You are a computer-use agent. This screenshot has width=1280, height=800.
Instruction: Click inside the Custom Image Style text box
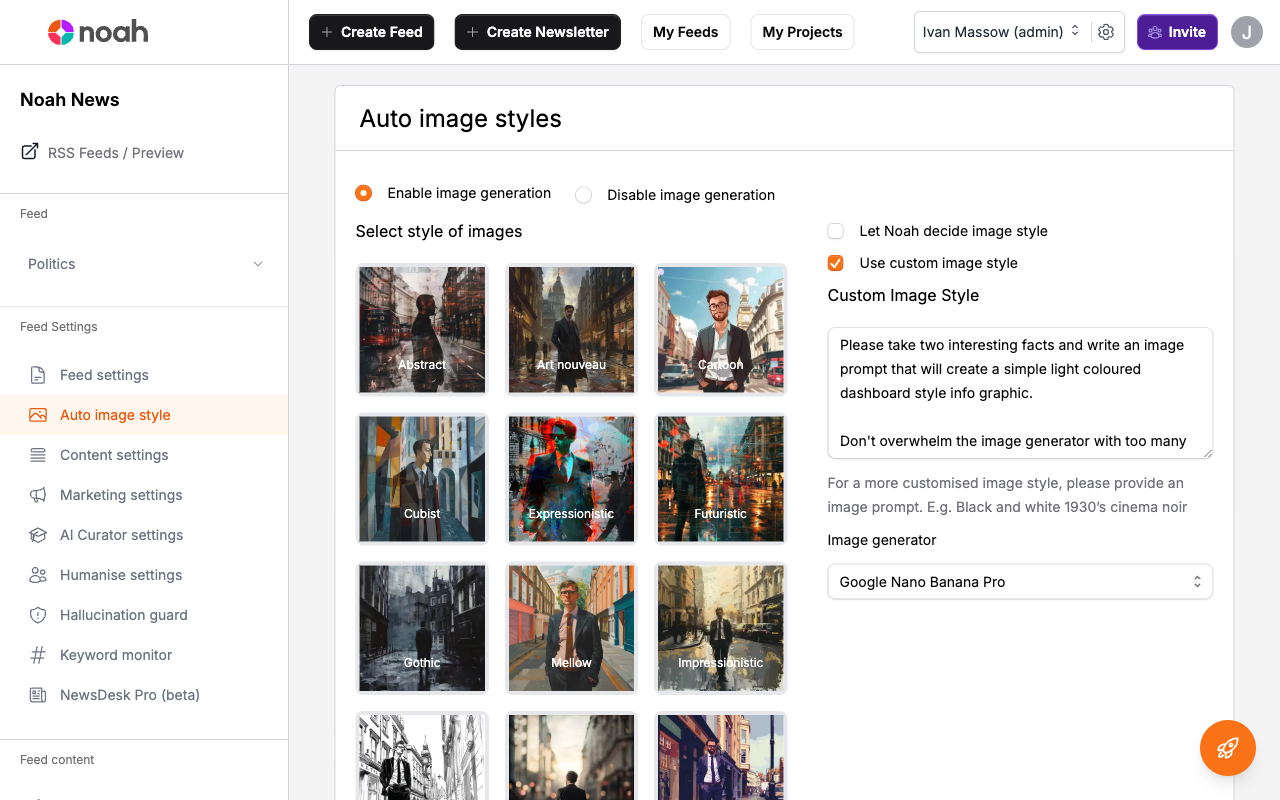coord(1019,393)
